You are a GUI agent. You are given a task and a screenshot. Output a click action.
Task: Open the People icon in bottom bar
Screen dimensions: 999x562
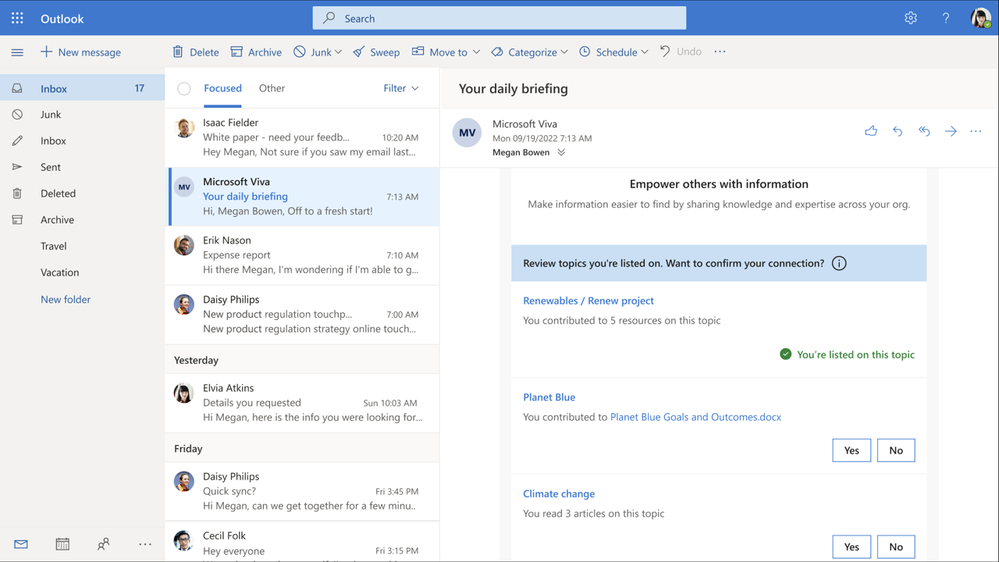coord(103,544)
